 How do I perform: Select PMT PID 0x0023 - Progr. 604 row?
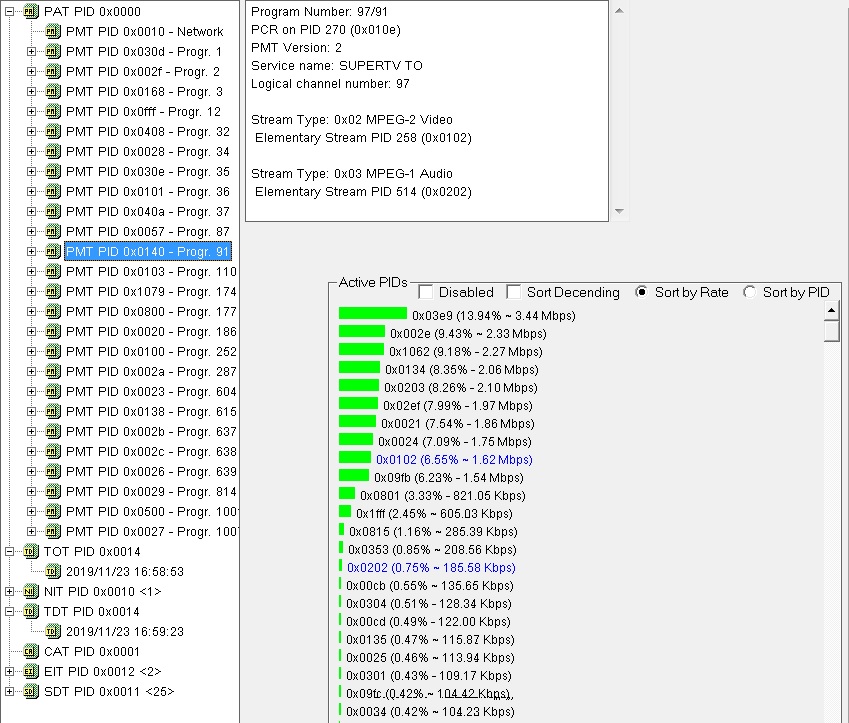(x=151, y=392)
